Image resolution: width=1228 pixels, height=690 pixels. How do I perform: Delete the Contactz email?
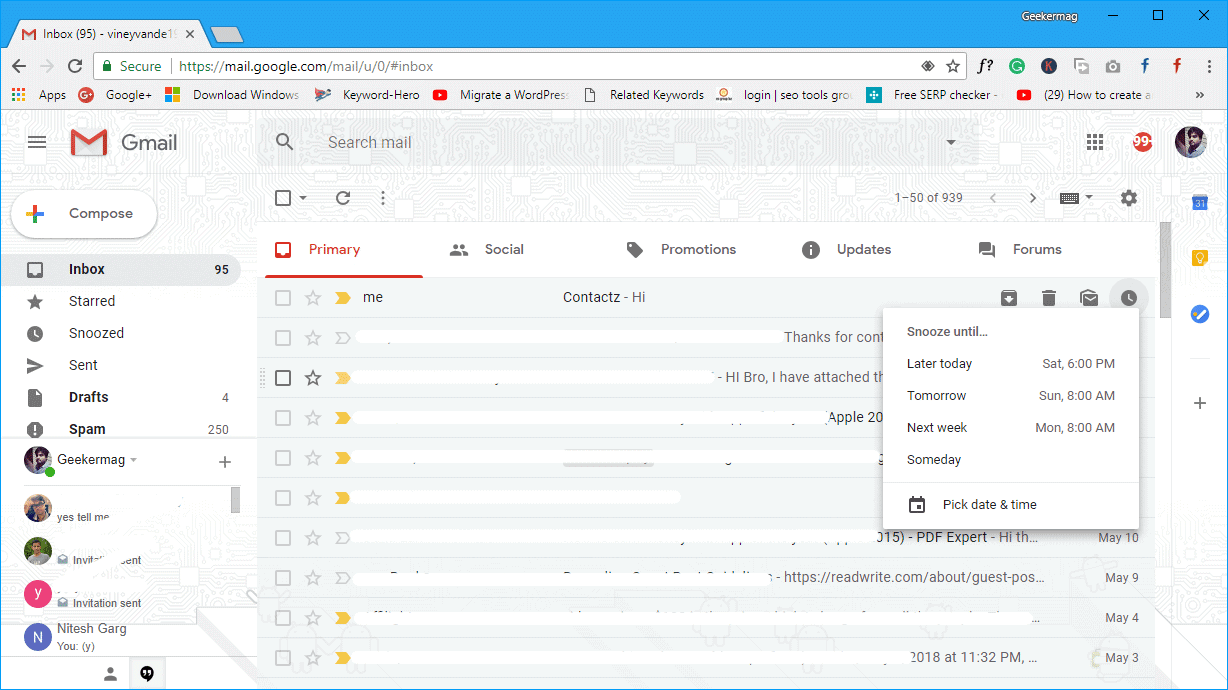[1049, 297]
